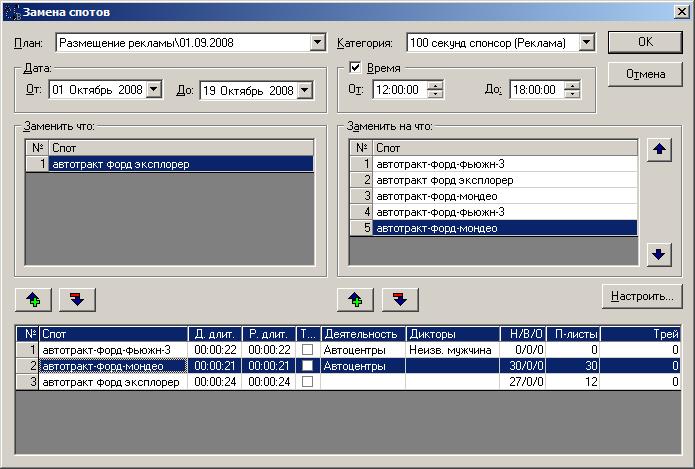Select автотракт-форд-мондео row in bottom table

pyautogui.click(x=348, y=366)
